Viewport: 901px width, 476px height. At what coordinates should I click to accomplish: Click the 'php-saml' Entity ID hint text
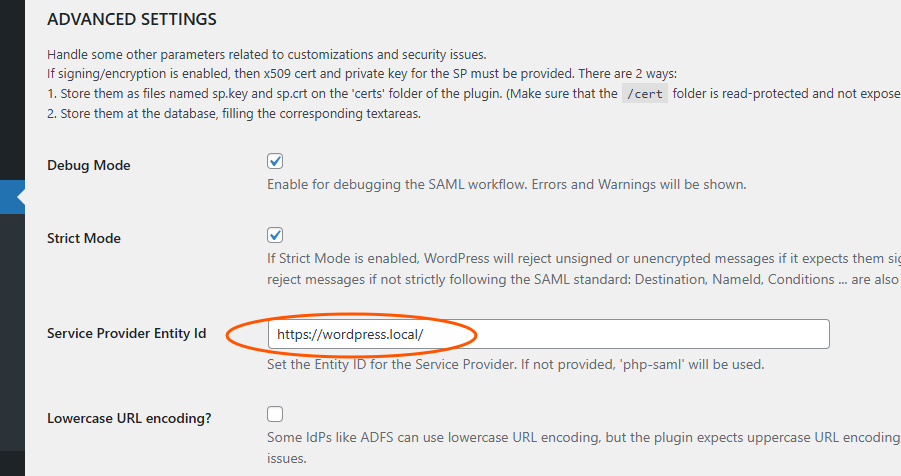pos(516,364)
